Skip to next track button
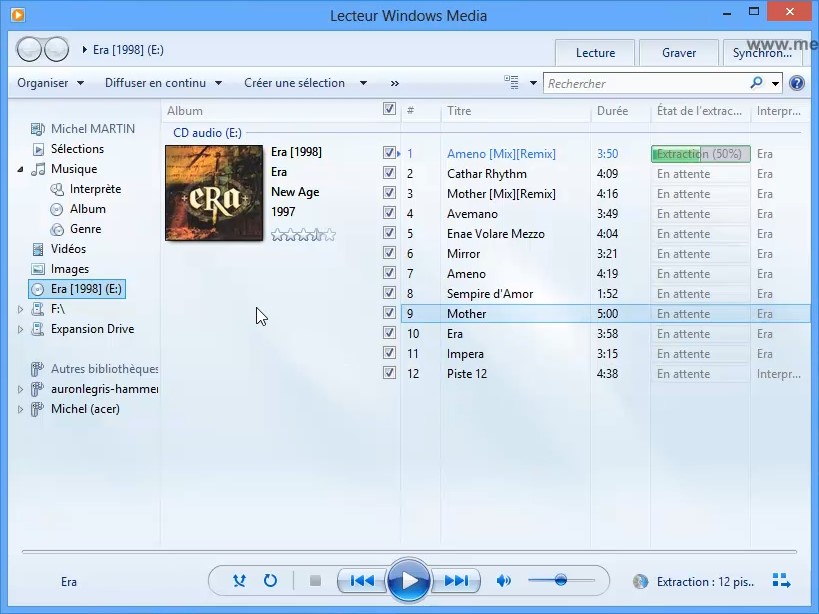Viewport: 819px width, 614px height. point(456,581)
